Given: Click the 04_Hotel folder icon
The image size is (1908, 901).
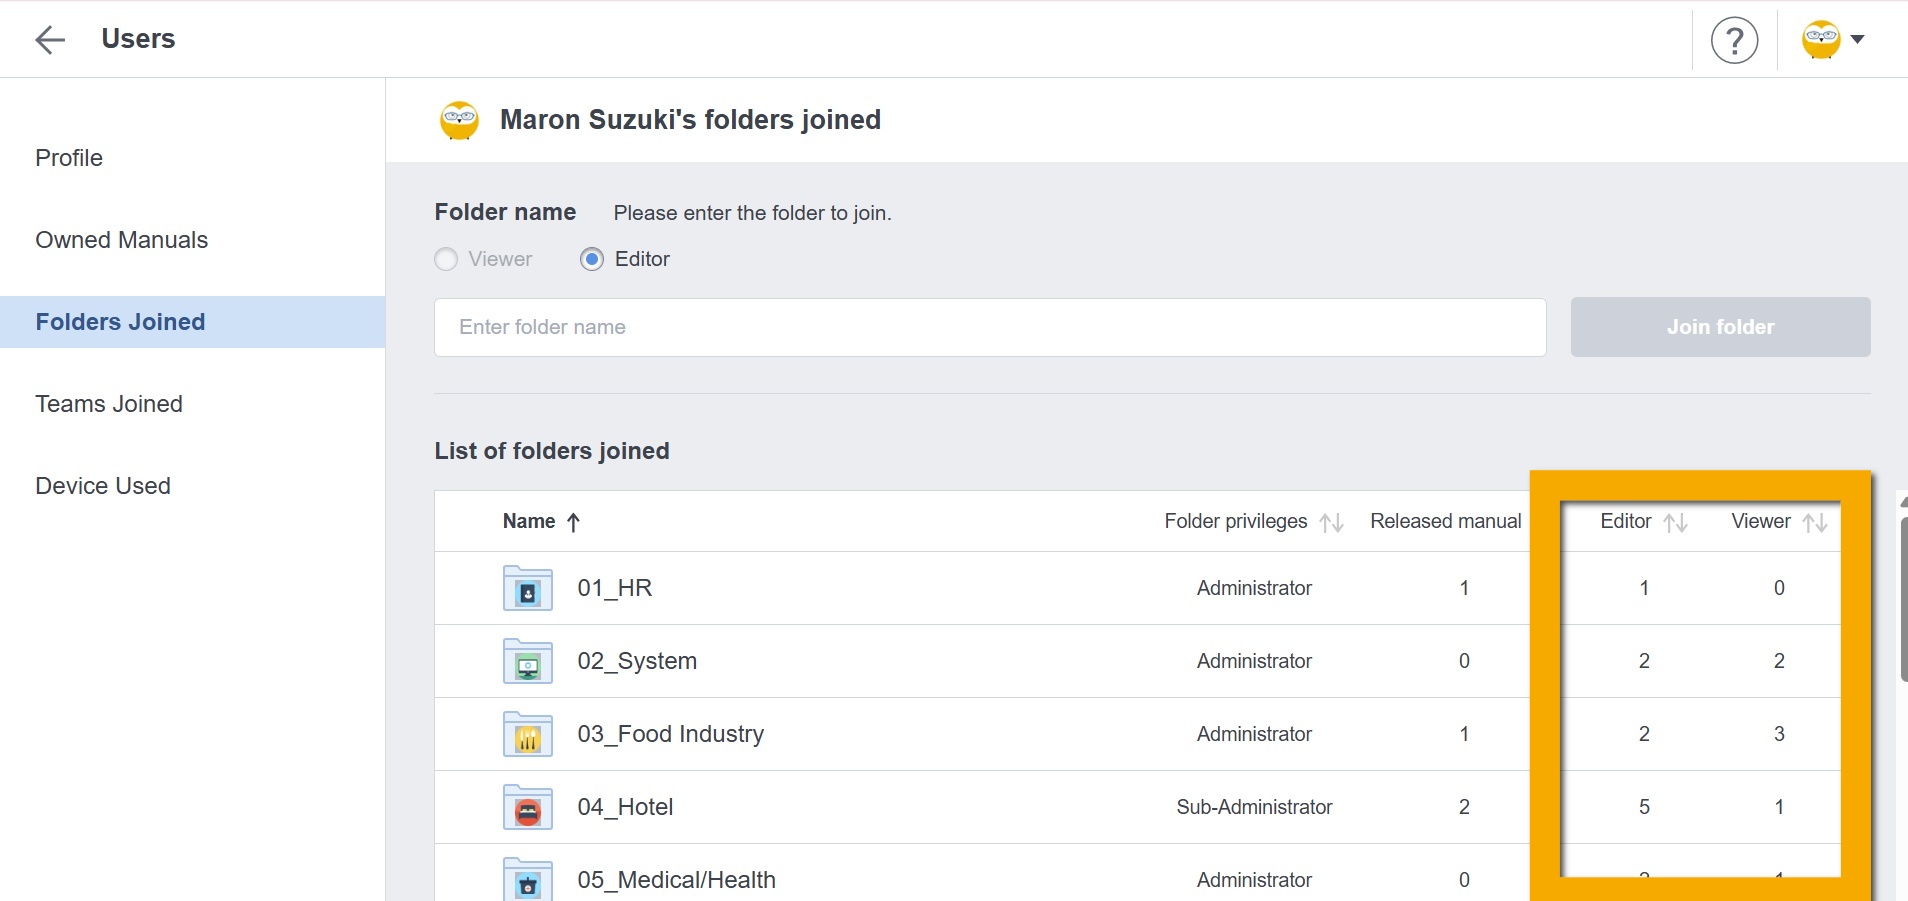Looking at the screenshot, I should tap(527, 808).
